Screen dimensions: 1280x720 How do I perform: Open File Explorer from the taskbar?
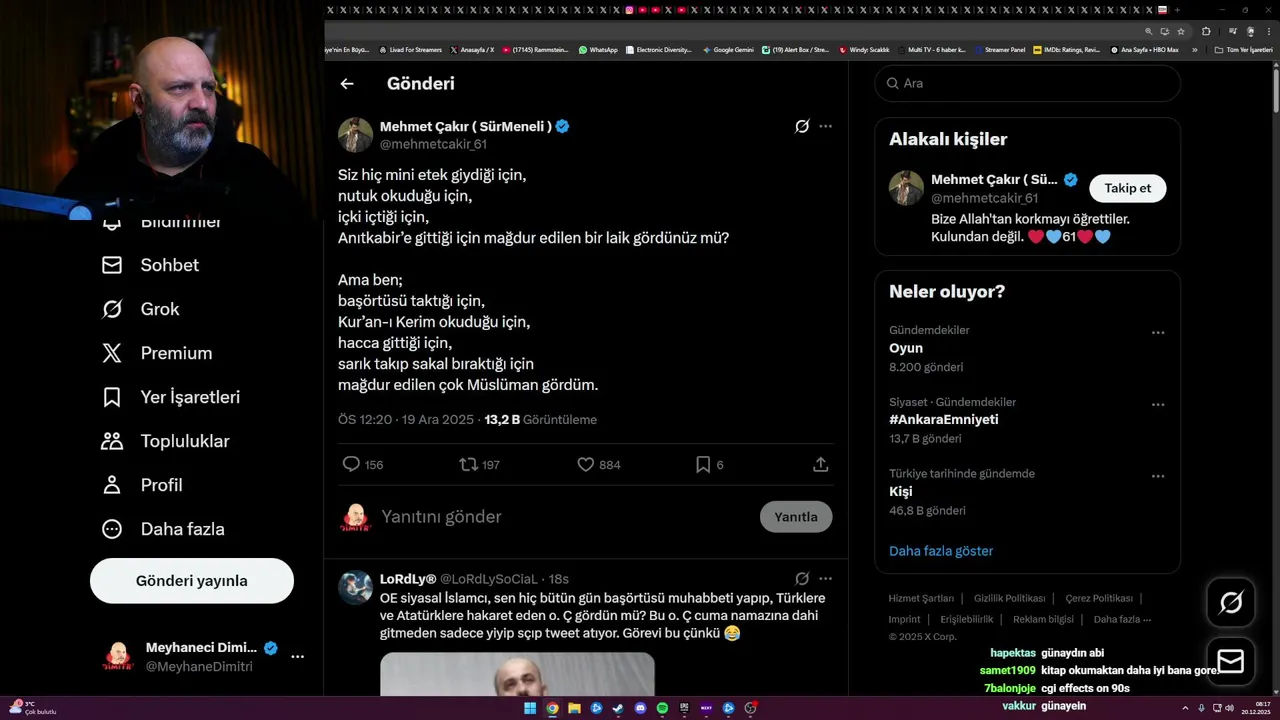coord(574,708)
